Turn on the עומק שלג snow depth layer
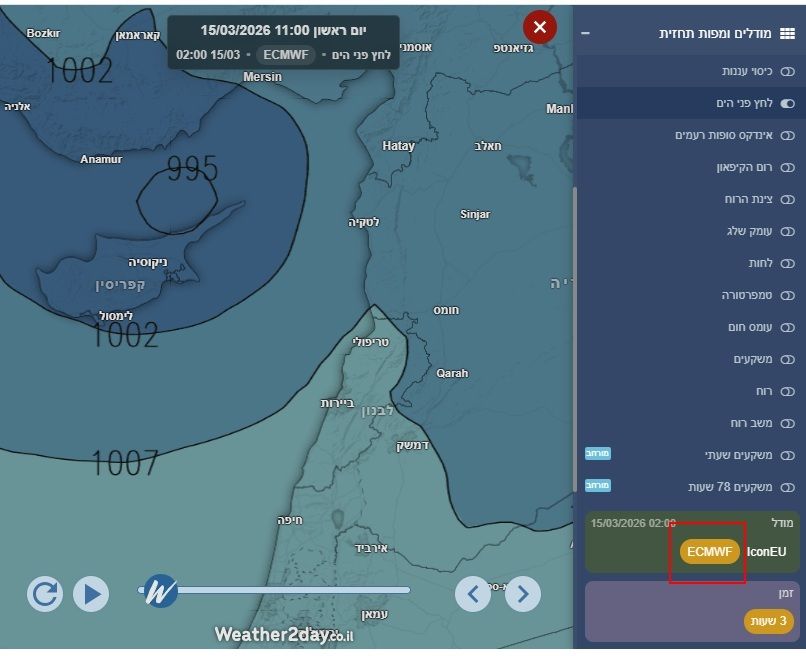Screen dimensions: 806x666 click(x=787, y=231)
